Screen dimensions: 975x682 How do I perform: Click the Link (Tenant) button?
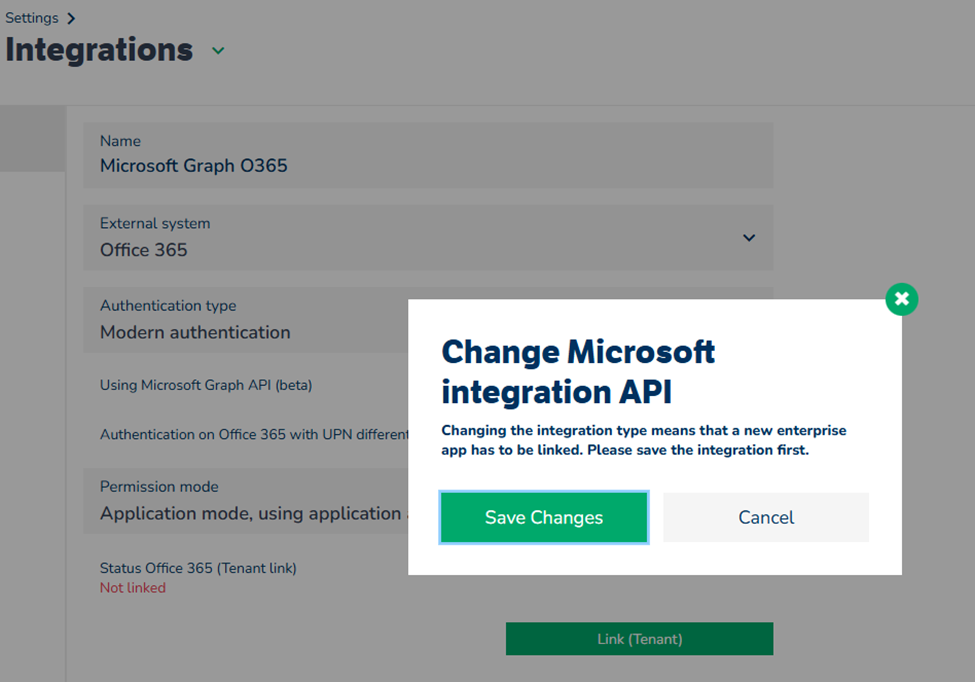[x=639, y=639]
